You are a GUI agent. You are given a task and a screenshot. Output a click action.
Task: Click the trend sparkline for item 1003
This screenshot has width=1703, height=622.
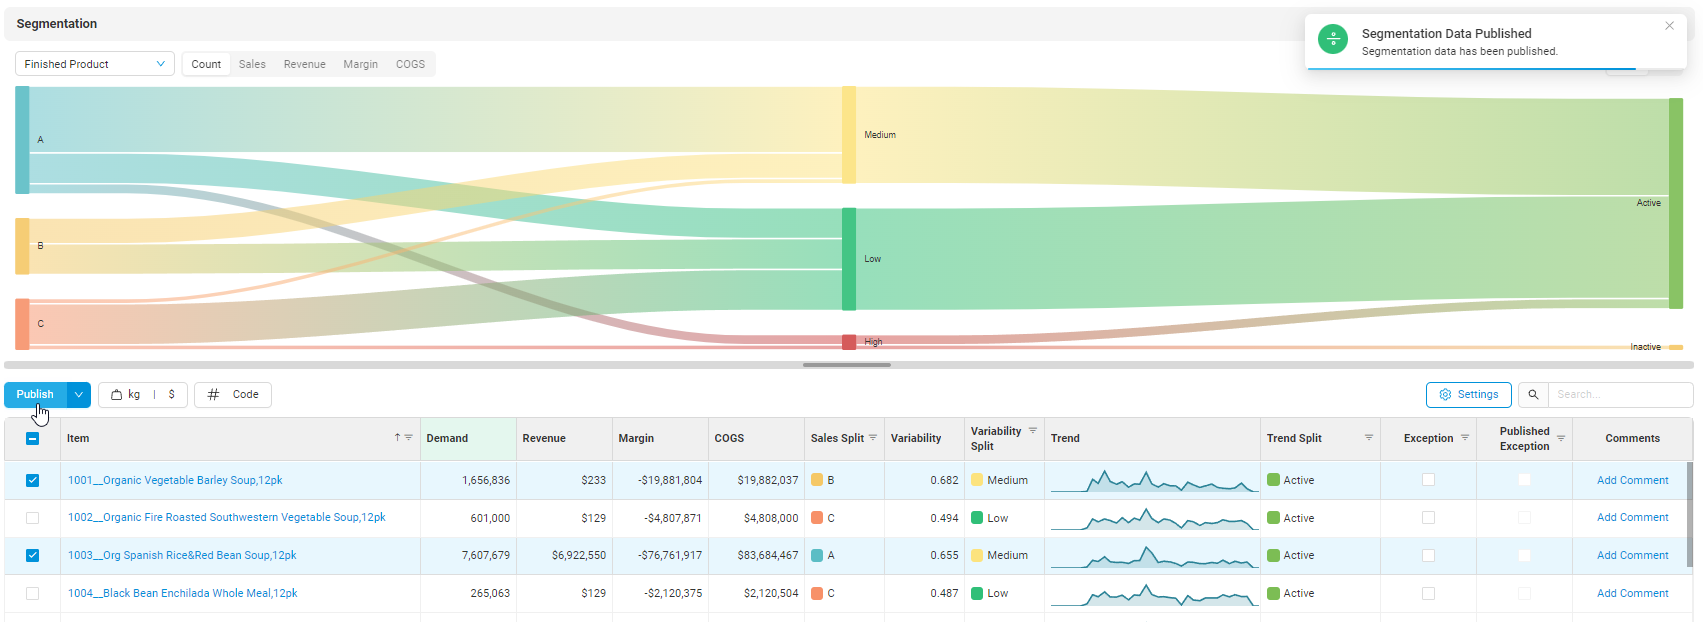coord(1152,556)
